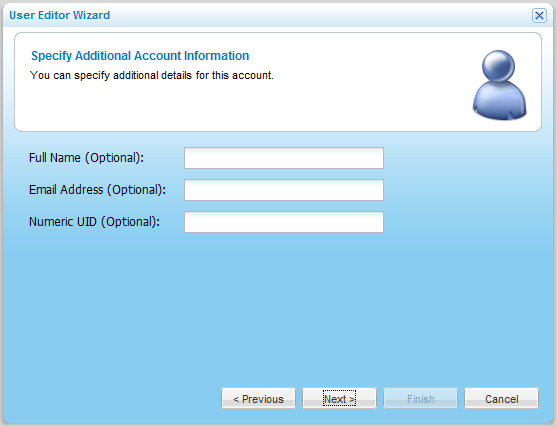Viewport: 558px width, 427px height.
Task: Click the 'Full Name (Optional):' label
Action: tap(86, 158)
